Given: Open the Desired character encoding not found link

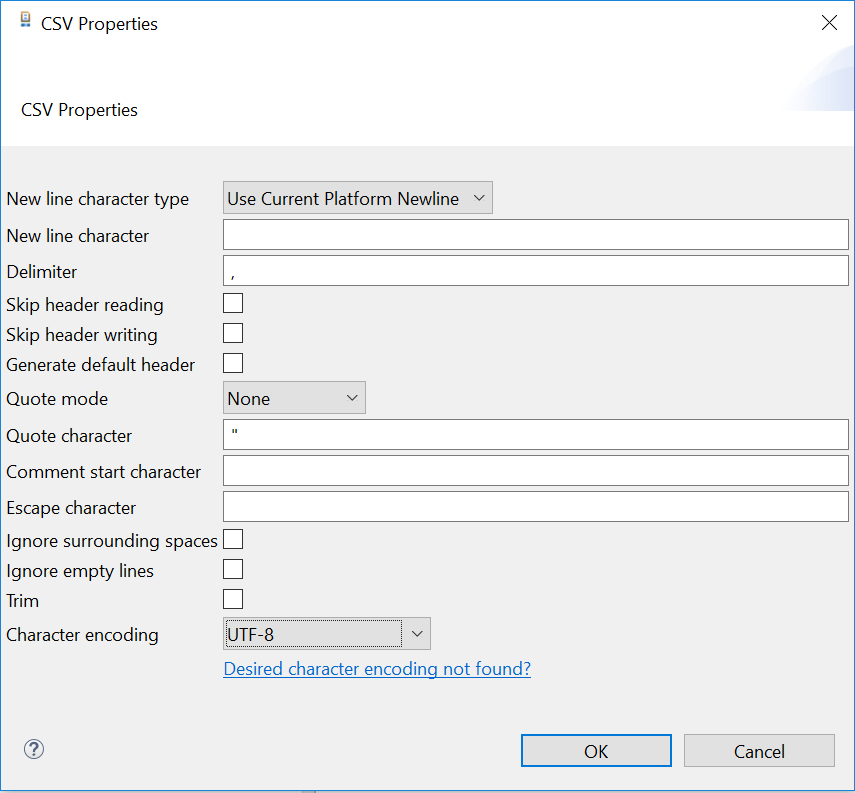Looking at the screenshot, I should (377, 669).
